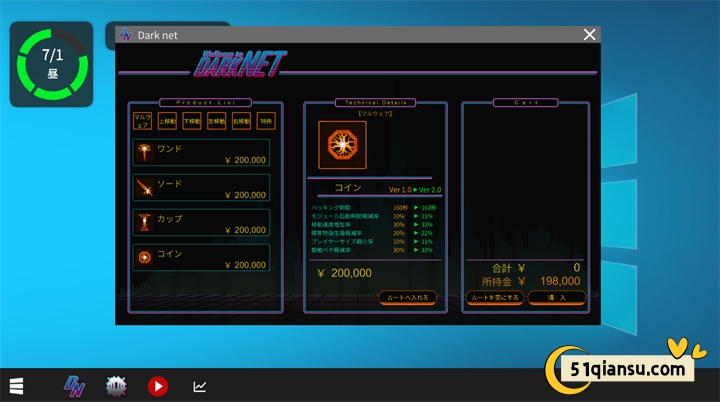Switch to the 上移動 category tab
Image resolution: width=720 pixels, height=402 pixels.
coord(167,121)
